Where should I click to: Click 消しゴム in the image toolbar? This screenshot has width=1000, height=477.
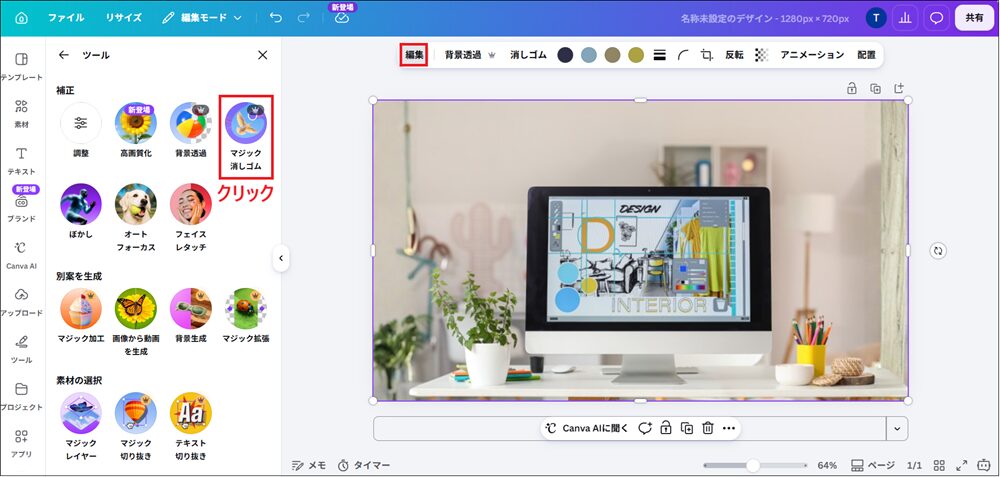coord(528,55)
